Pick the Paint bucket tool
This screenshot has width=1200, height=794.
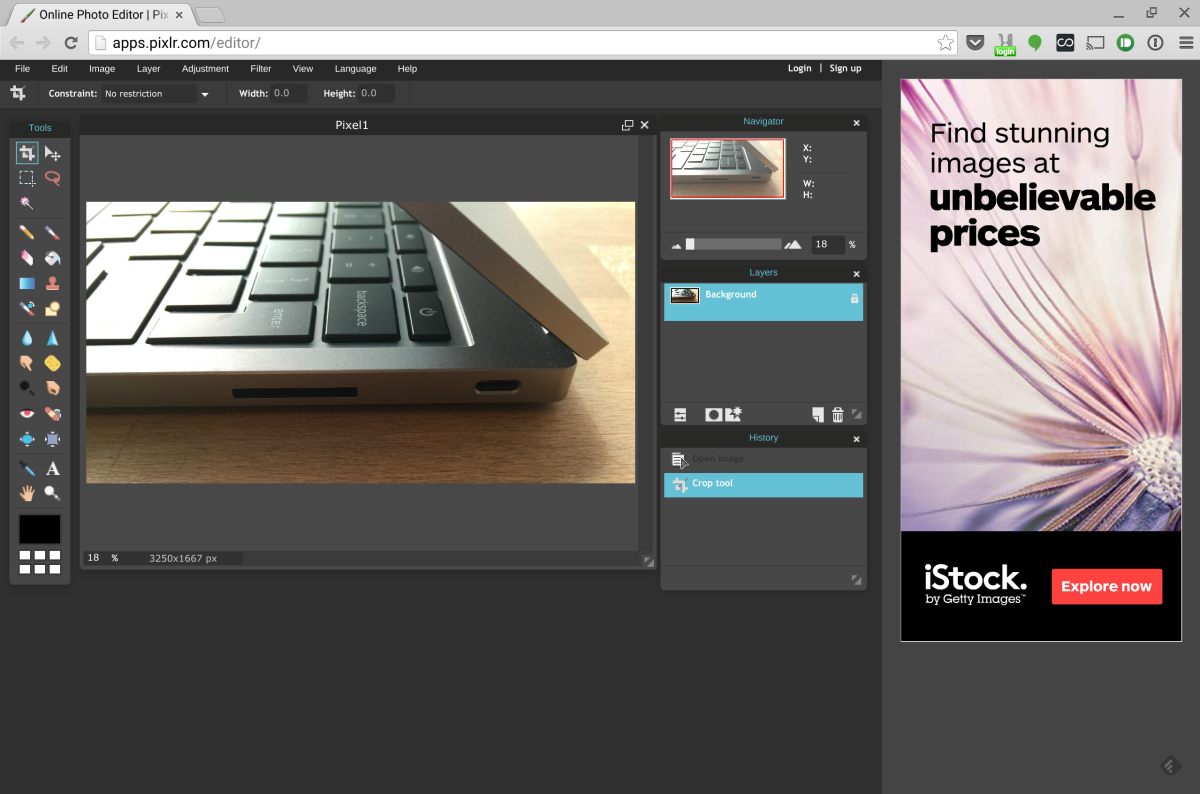click(52, 257)
